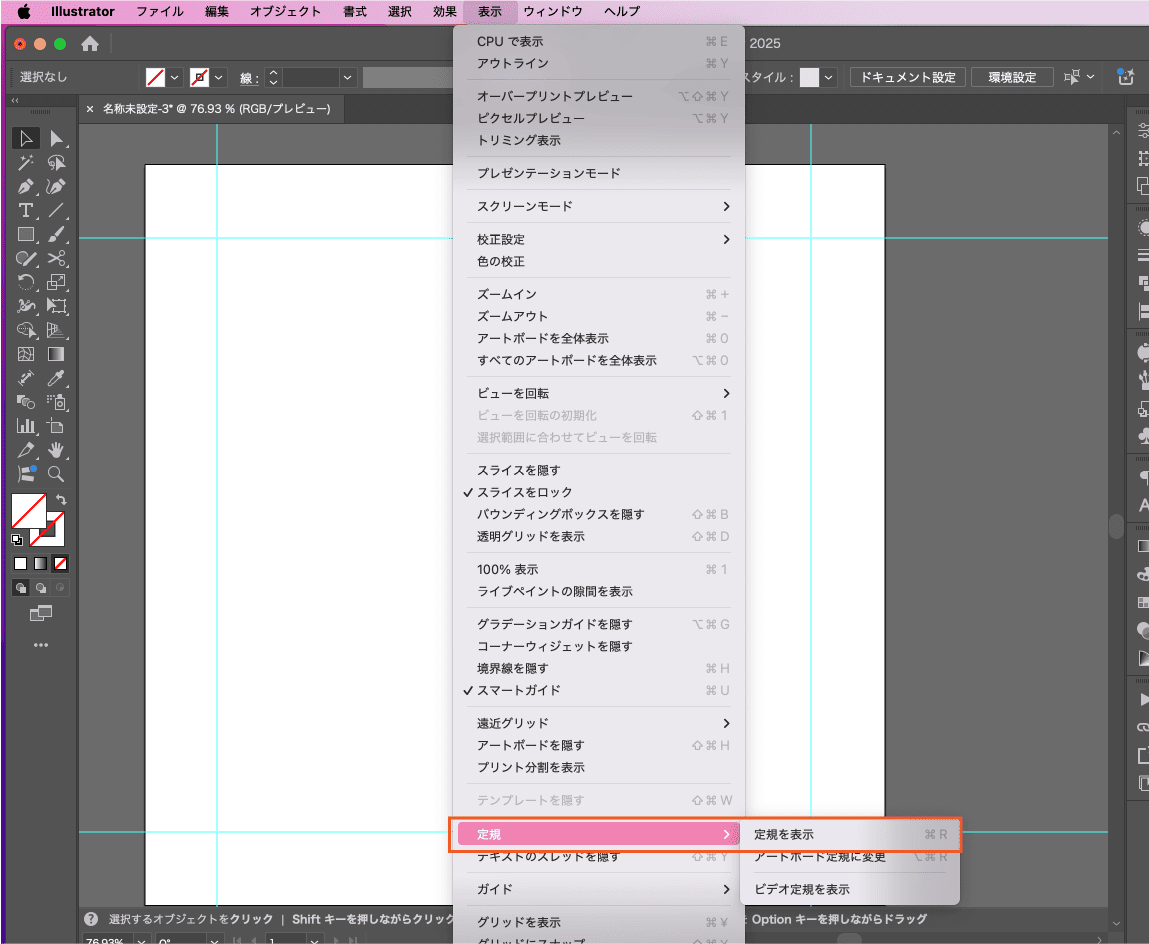Select the Rotate tool
The height and width of the screenshot is (944, 1149).
[x=26, y=282]
